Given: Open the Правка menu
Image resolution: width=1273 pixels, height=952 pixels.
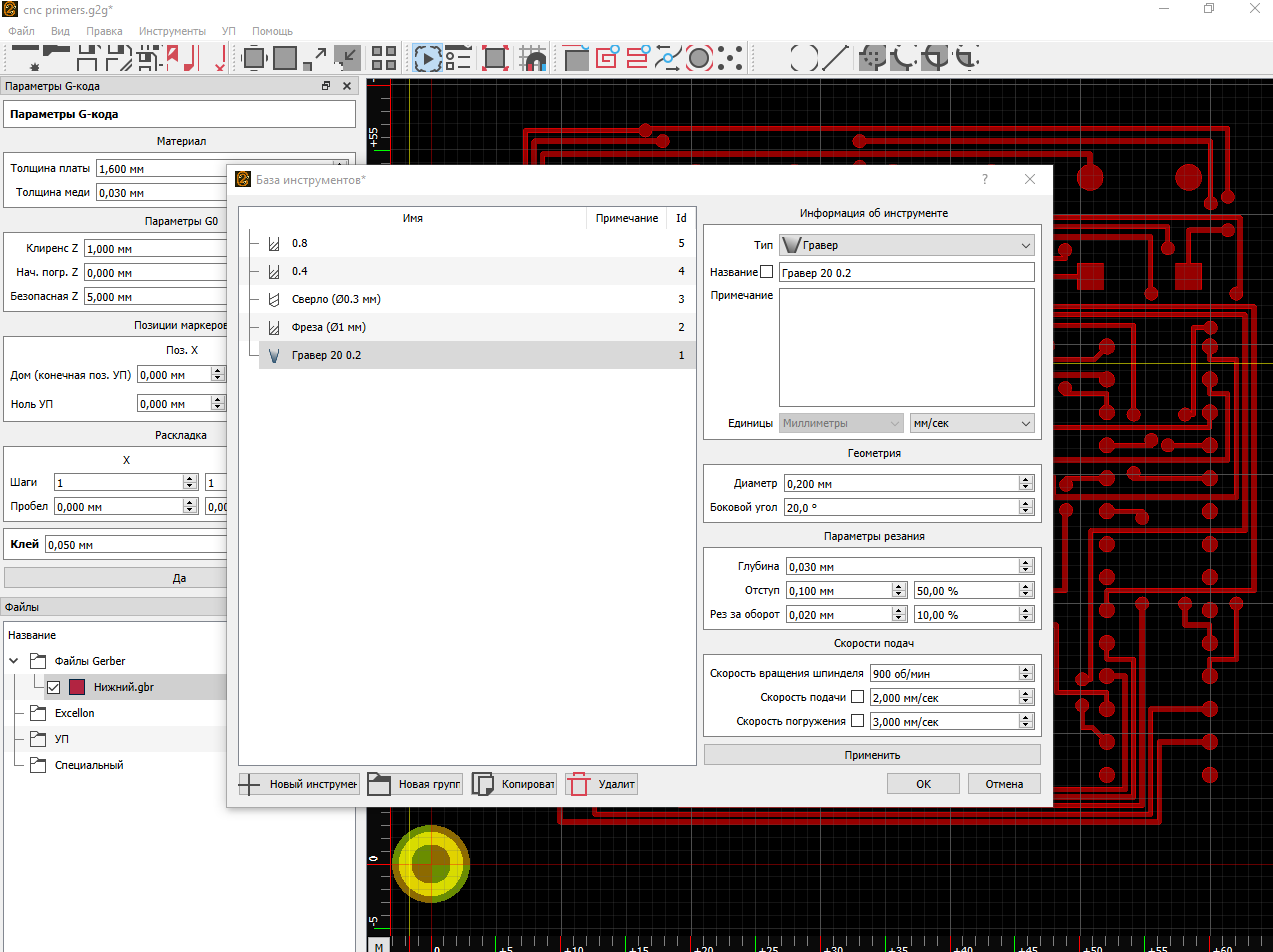Looking at the screenshot, I should [104, 31].
